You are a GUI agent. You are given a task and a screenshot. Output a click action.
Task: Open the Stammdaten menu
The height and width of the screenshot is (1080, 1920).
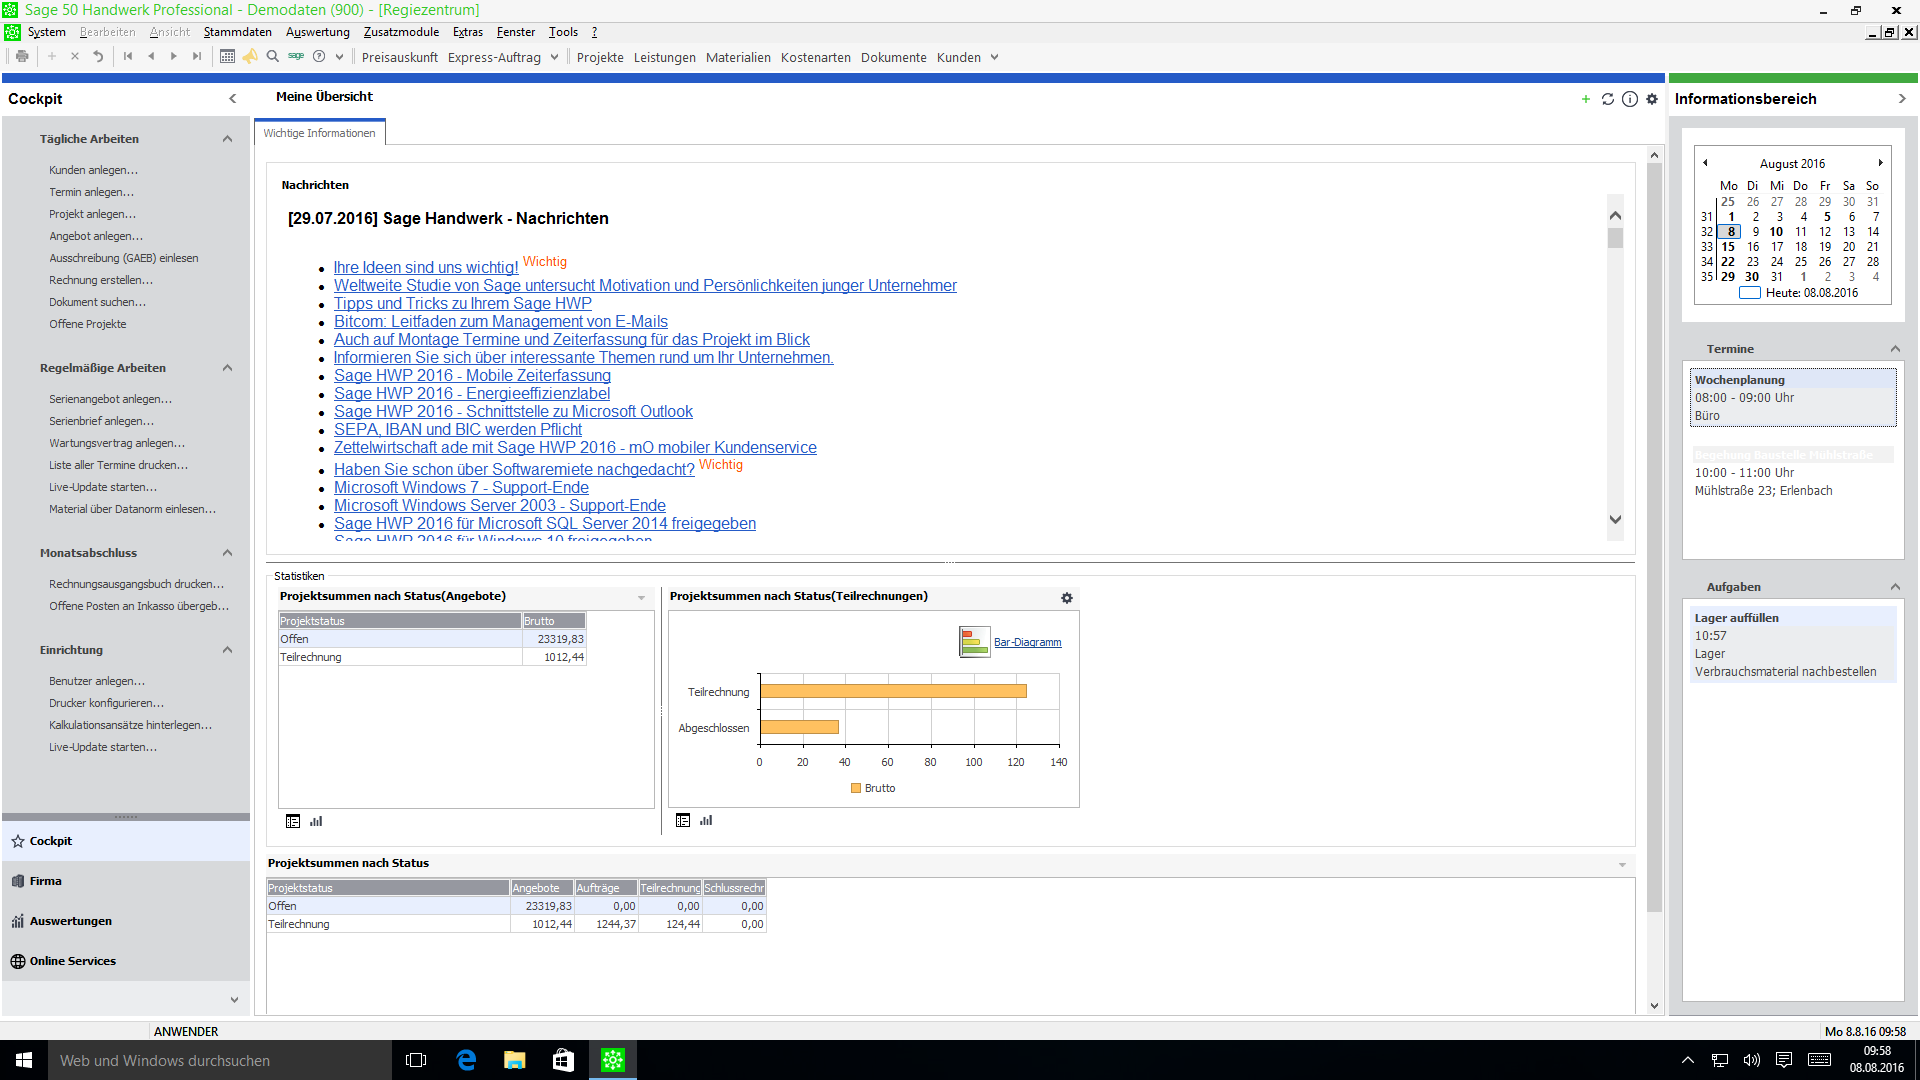click(x=237, y=32)
